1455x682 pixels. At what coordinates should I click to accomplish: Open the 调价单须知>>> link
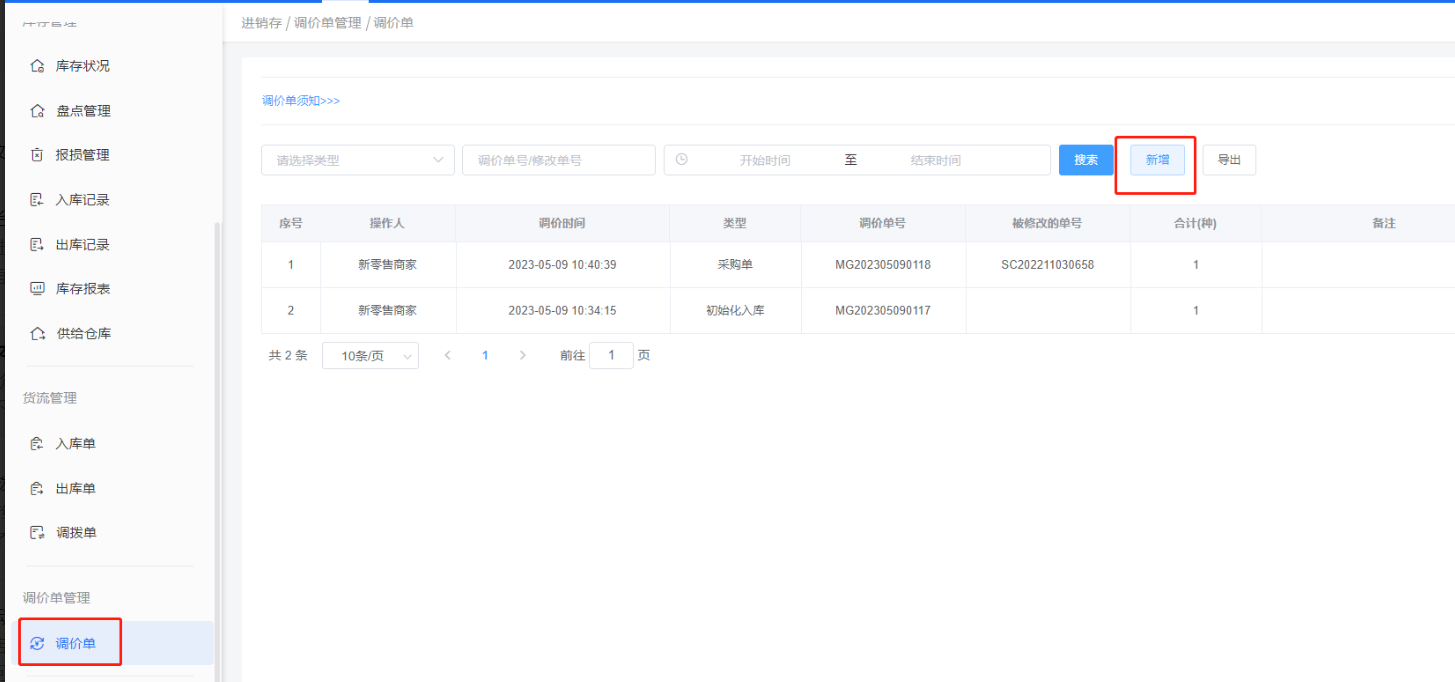pyautogui.click(x=301, y=101)
